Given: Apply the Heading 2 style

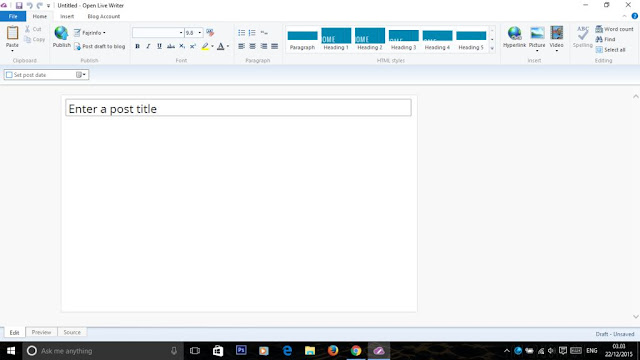Looking at the screenshot, I should 370,39.
